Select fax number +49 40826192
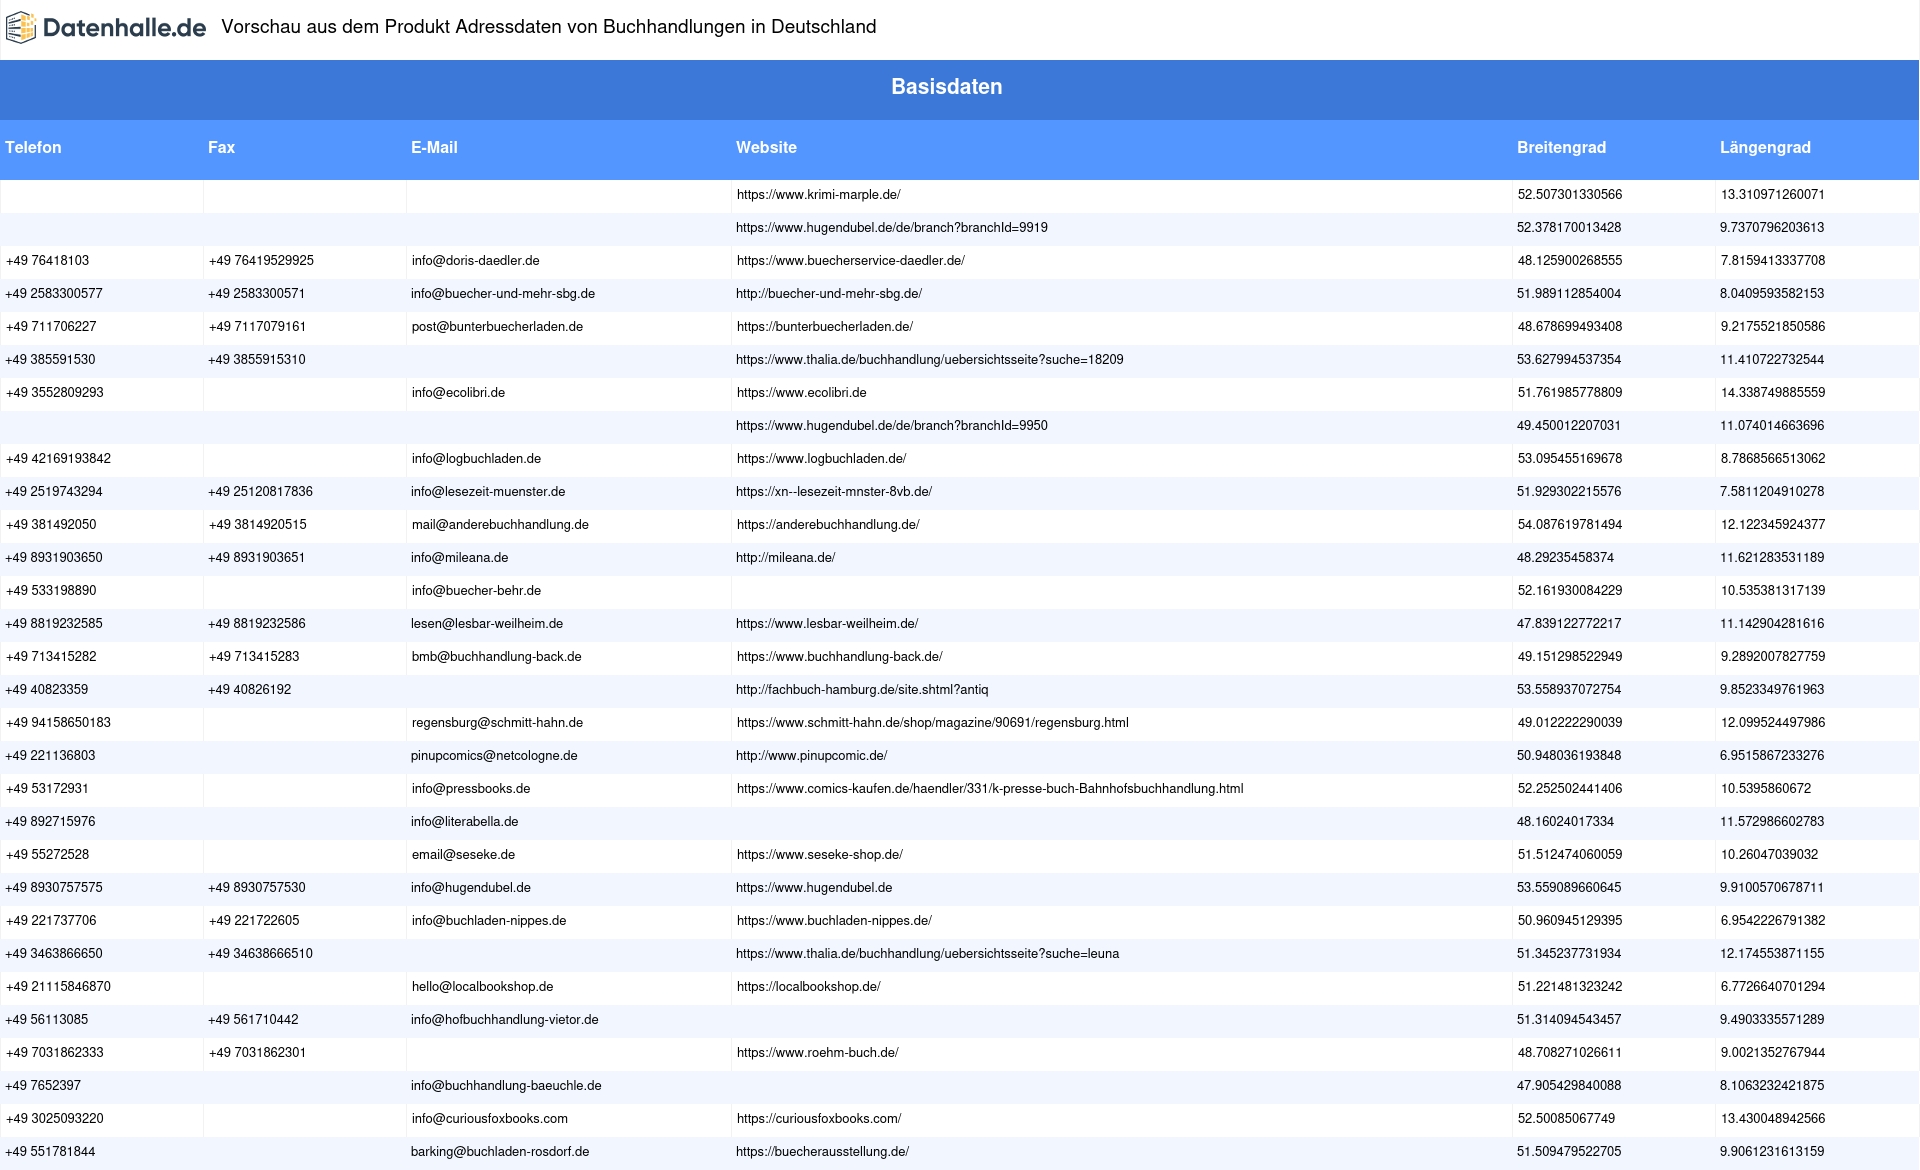Screen dimensions: 1920x1170 pos(250,690)
